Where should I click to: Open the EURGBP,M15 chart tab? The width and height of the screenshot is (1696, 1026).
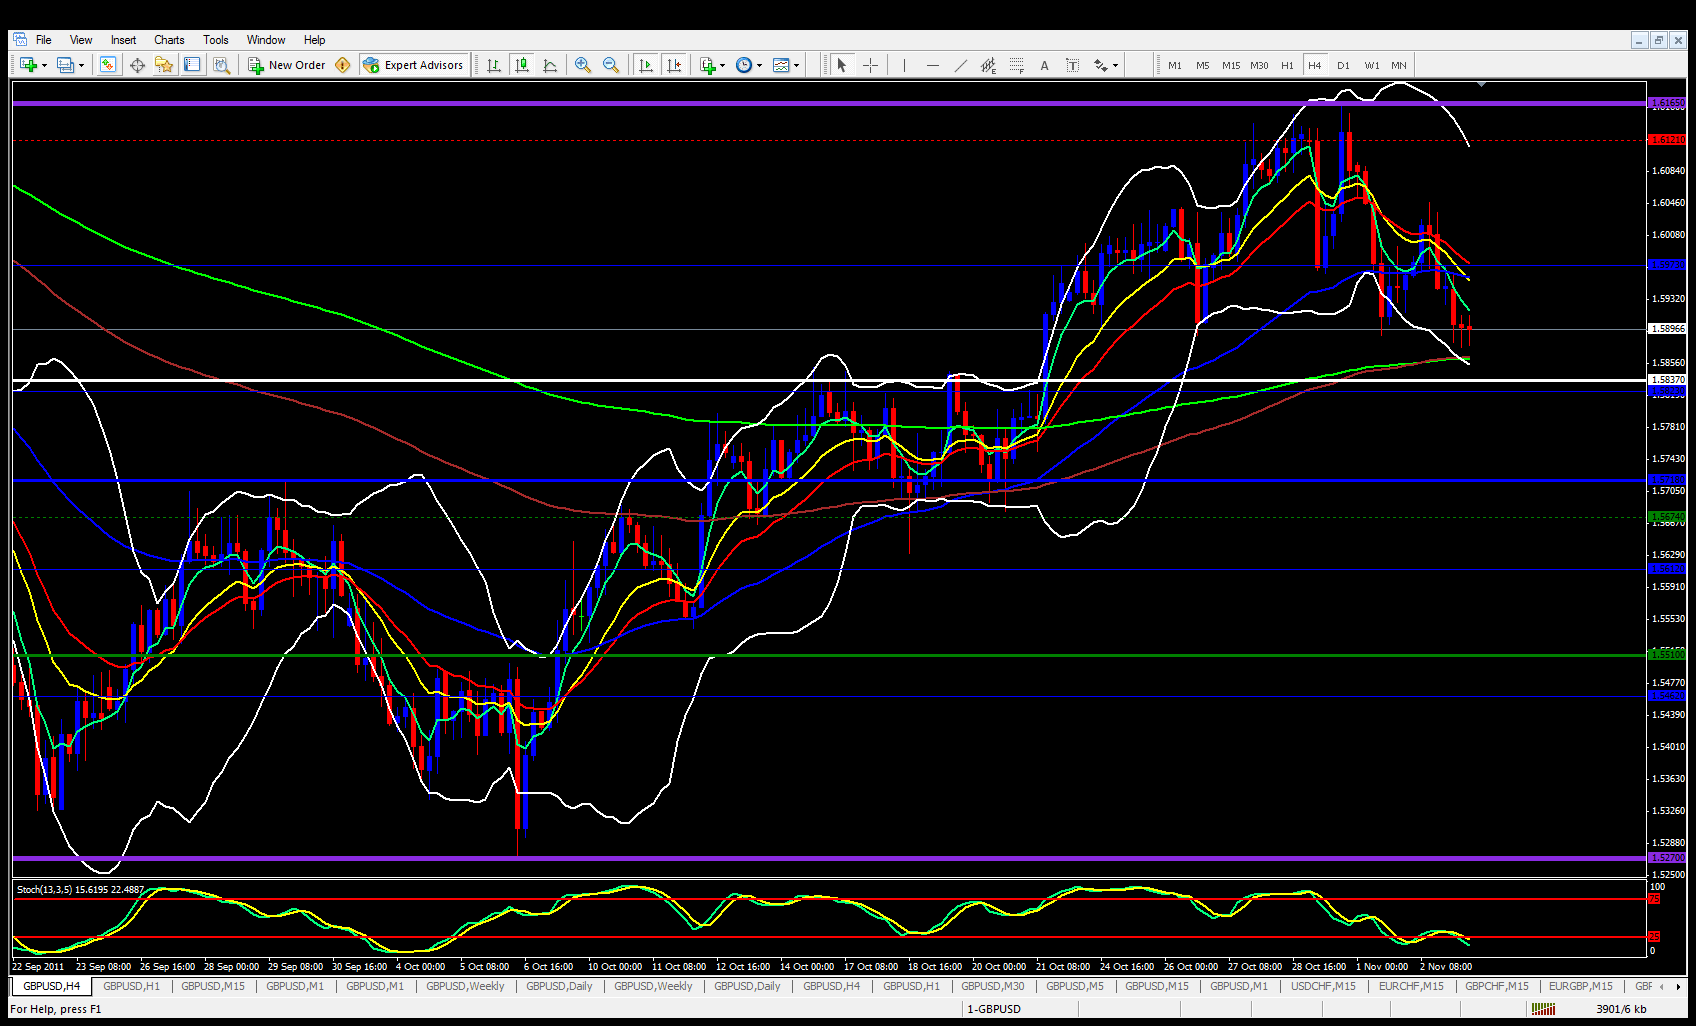pyautogui.click(x=1581, y=986)
